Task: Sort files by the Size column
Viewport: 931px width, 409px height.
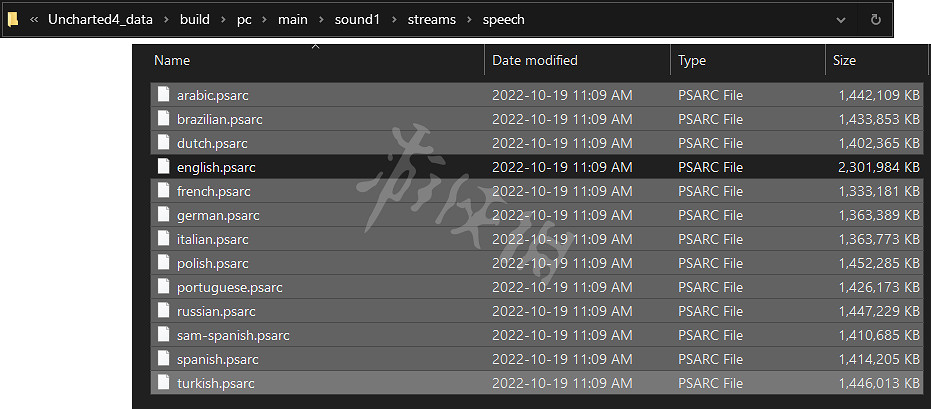Action: tap(844, 60)
